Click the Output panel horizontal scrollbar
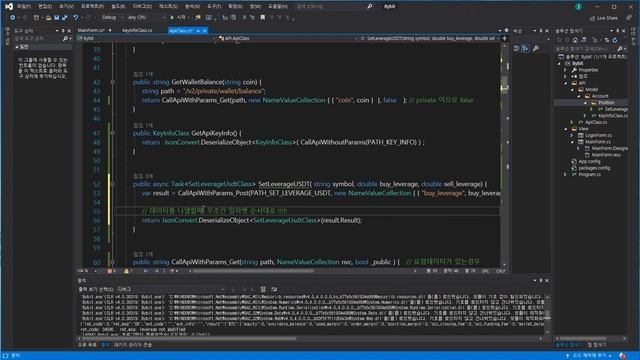Screen dimensions: 640x360 tap(311, 338)
